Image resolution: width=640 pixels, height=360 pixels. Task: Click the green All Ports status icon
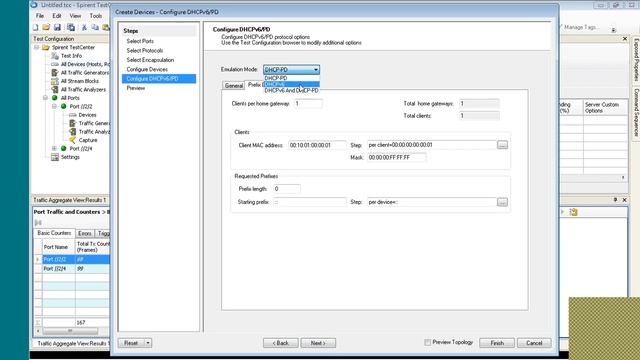55,98
